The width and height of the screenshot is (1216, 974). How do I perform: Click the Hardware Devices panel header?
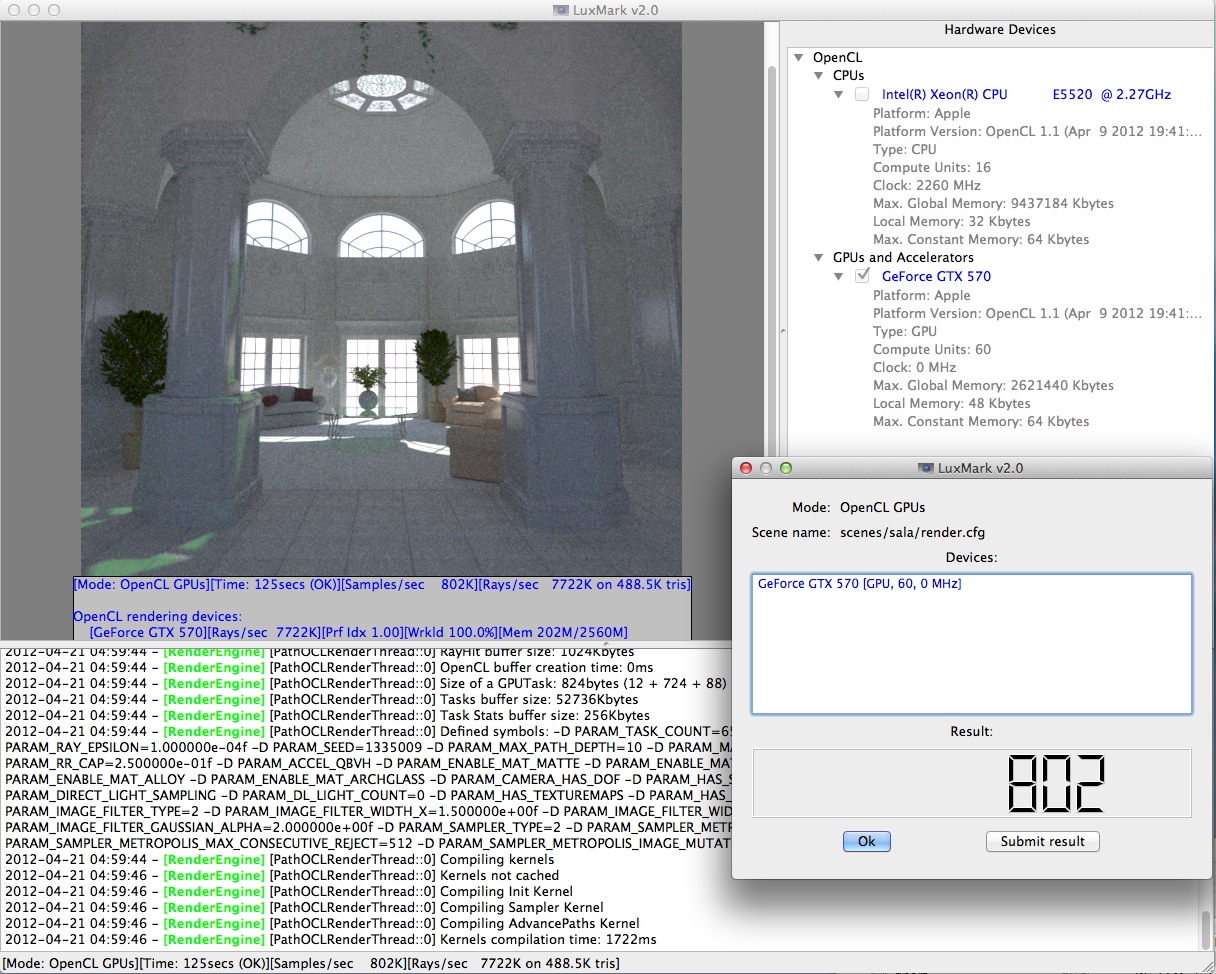coord(1000,30)
